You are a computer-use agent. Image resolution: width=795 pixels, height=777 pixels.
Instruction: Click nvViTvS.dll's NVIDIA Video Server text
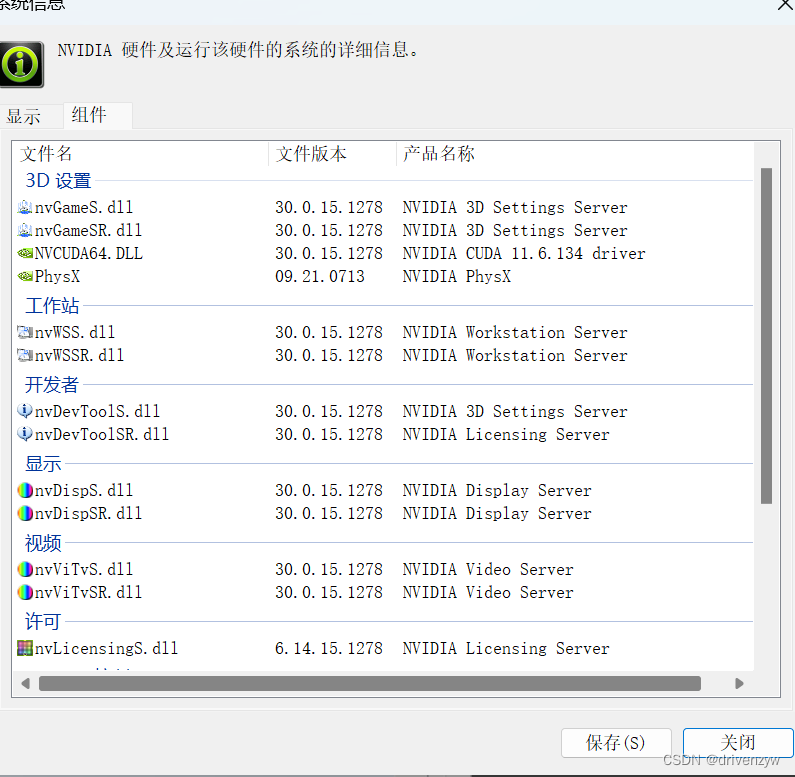point(488,569)
